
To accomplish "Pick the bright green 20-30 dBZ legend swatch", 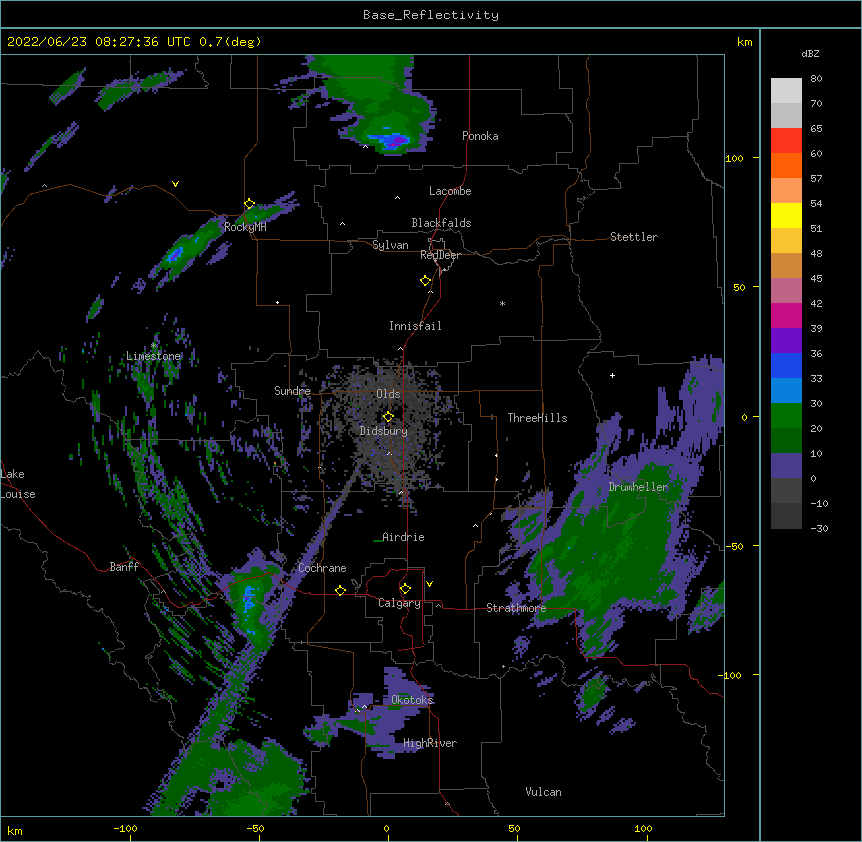I will 786,416.
